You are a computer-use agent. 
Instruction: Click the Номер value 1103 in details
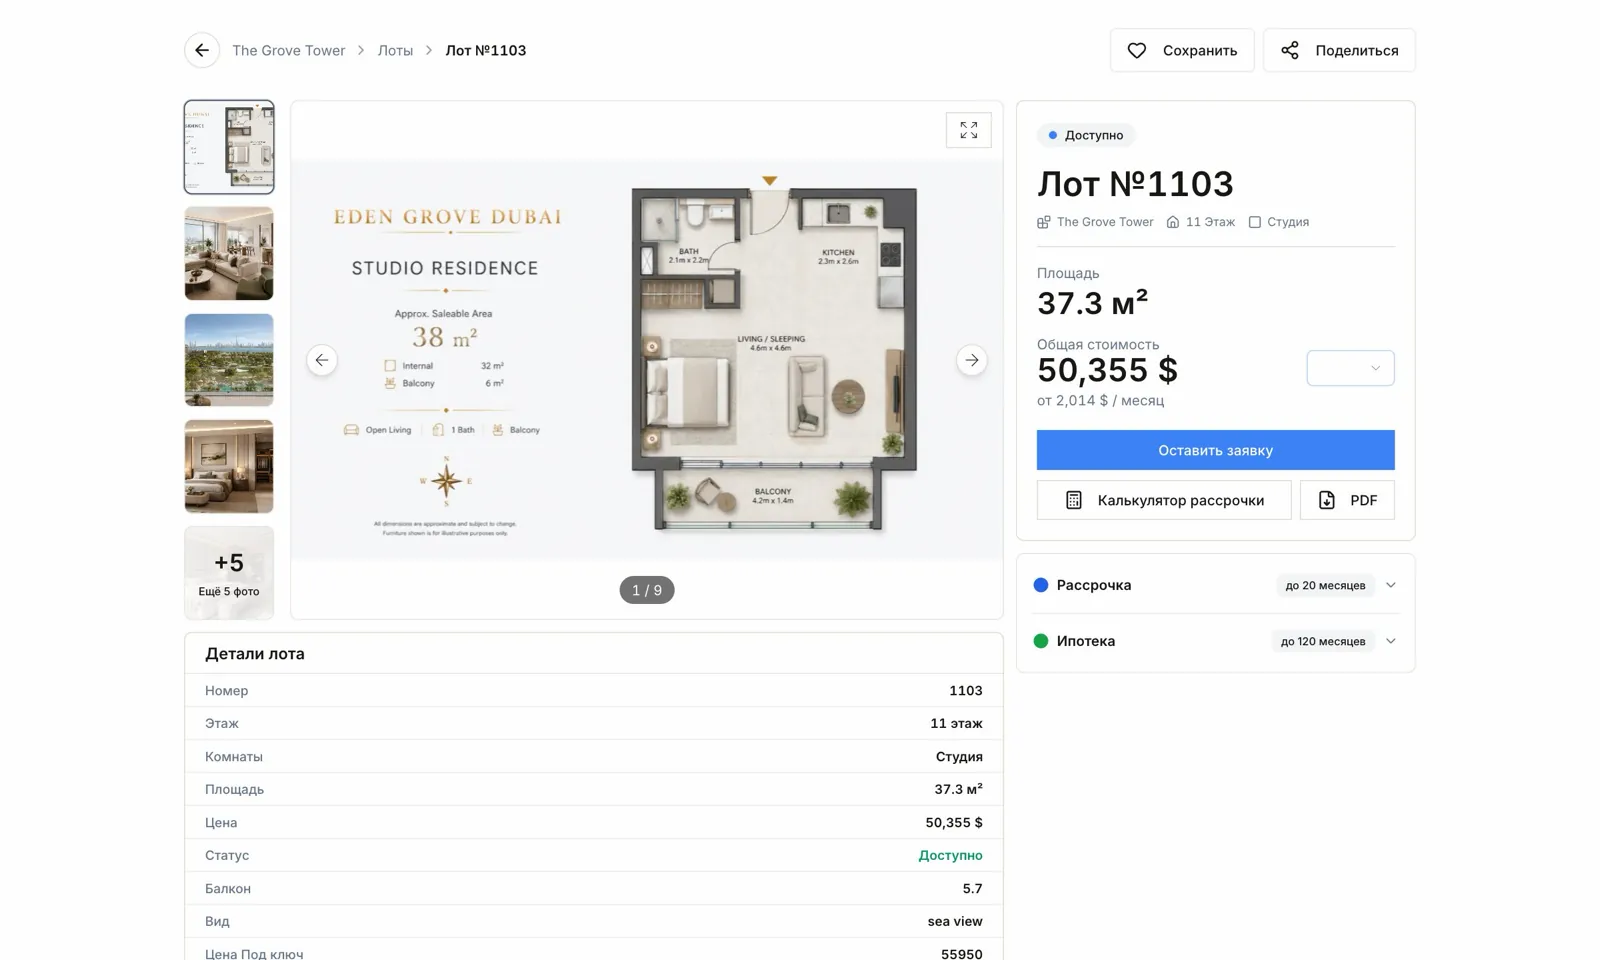pos(966,690)
